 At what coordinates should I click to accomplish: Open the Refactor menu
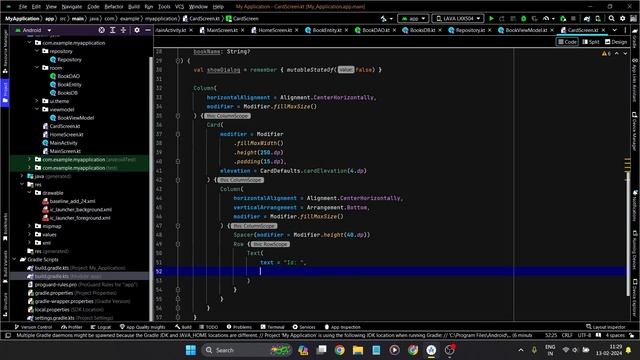pyautogui.click(x=114, y=7)
